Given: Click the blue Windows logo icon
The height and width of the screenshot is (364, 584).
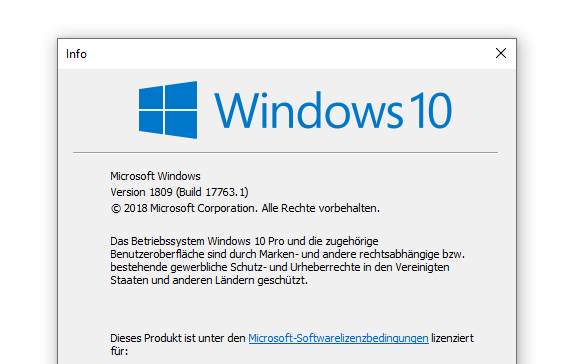Looking at the screenshot, I should [168, 110].
